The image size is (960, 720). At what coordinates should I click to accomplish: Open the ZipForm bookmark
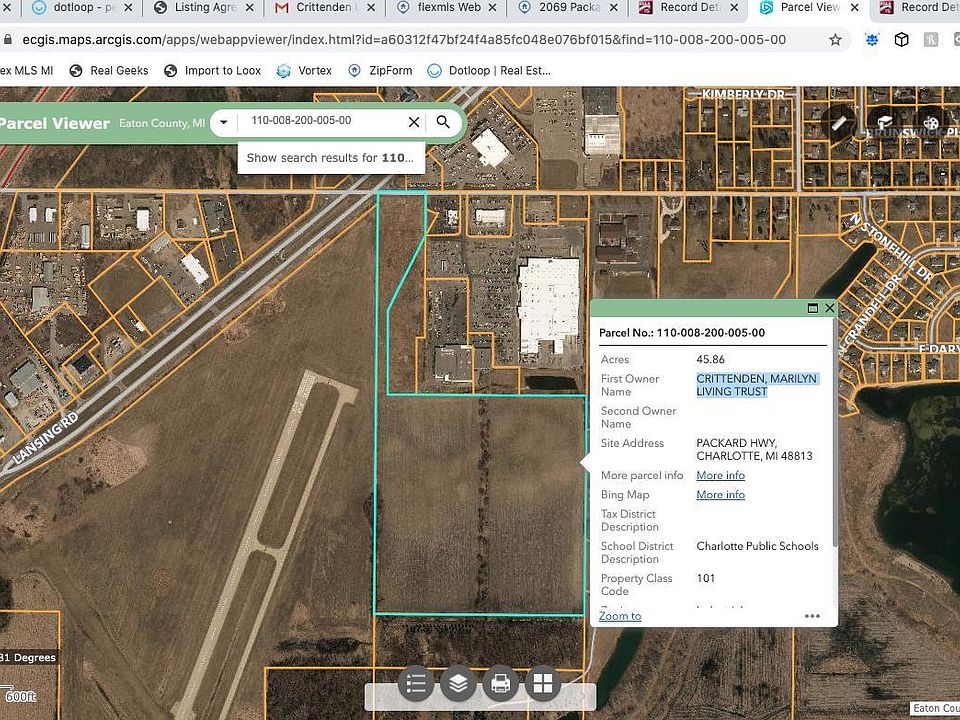click(380, 70)
